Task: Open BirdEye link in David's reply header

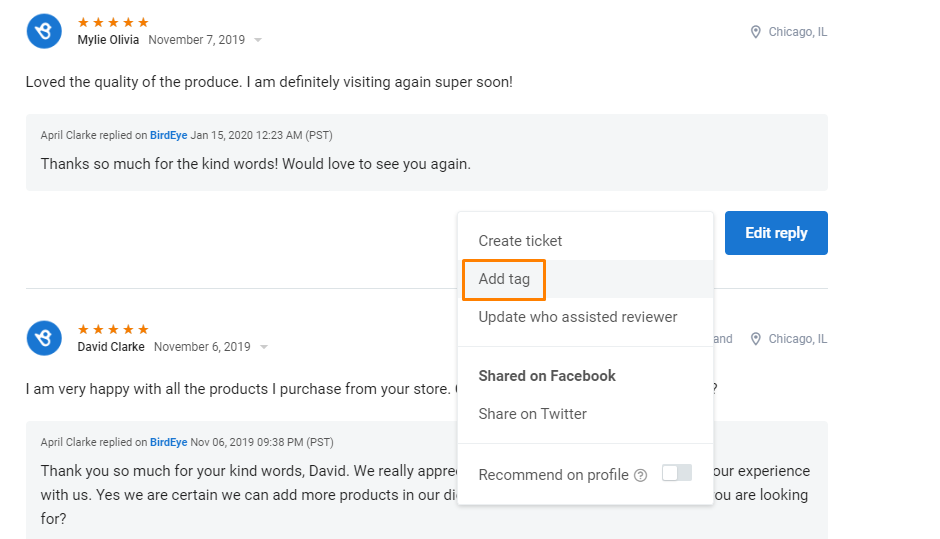Action: [168, 442]
